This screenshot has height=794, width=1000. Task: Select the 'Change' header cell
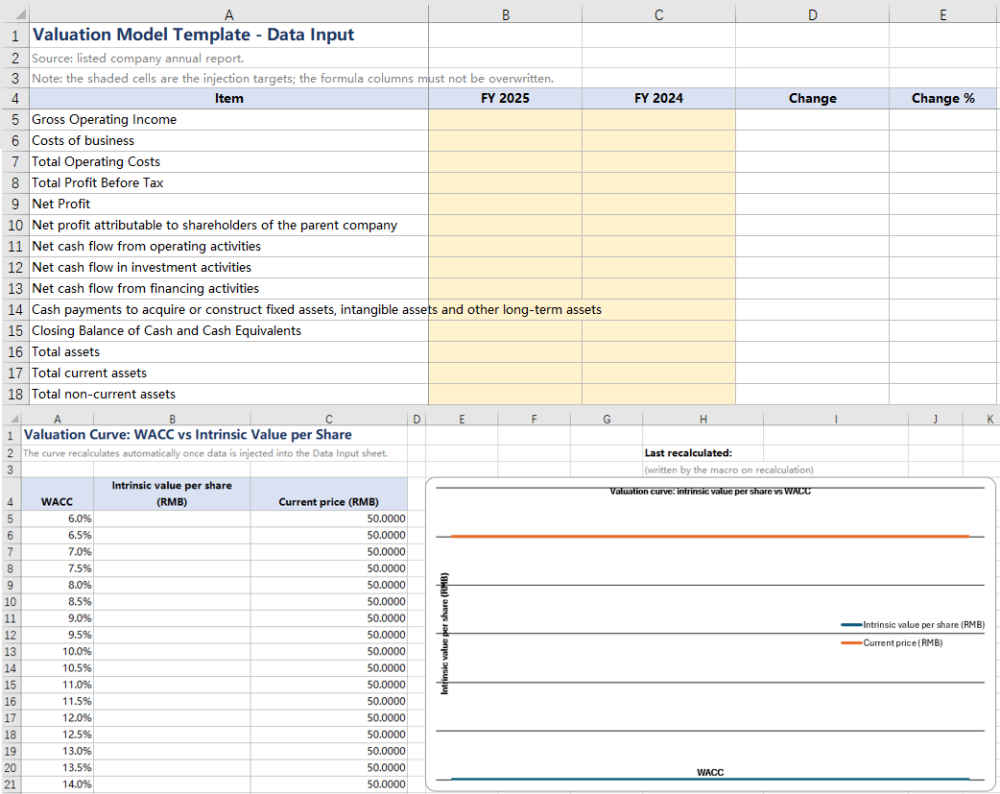pos(812,98)
